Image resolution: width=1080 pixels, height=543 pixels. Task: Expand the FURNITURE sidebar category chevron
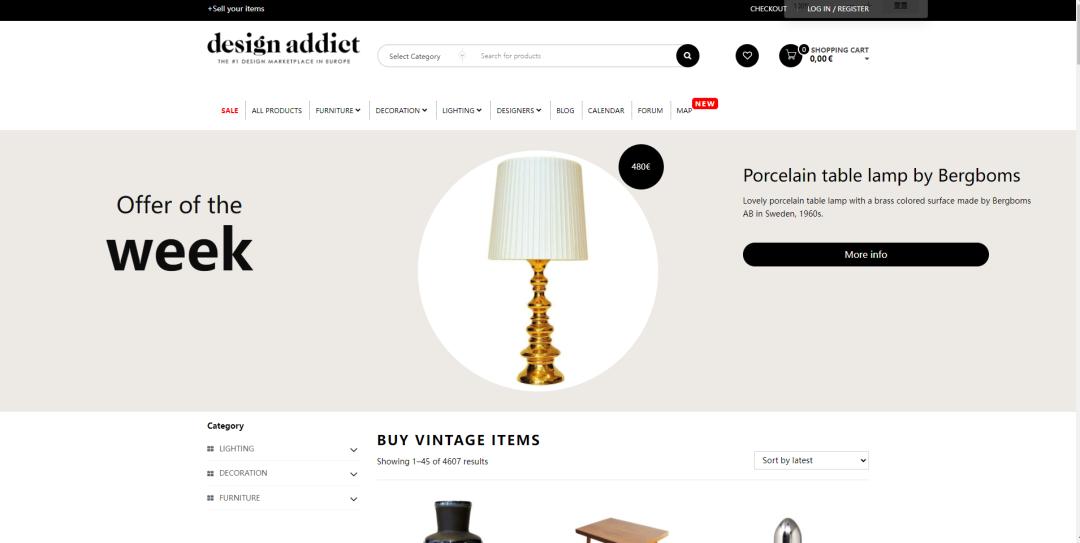point(353,499)
